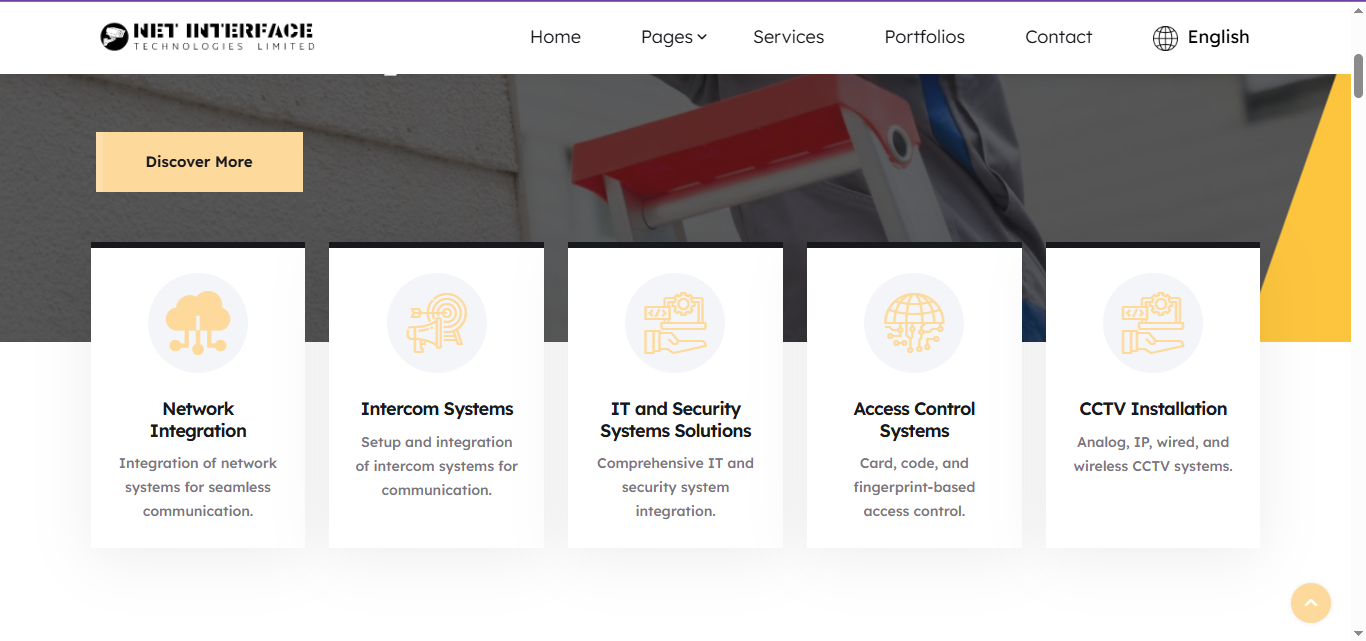Click the scroll-to-top arrow button
Viewport: 1366px width, 641px height.
click(1310, 603)
